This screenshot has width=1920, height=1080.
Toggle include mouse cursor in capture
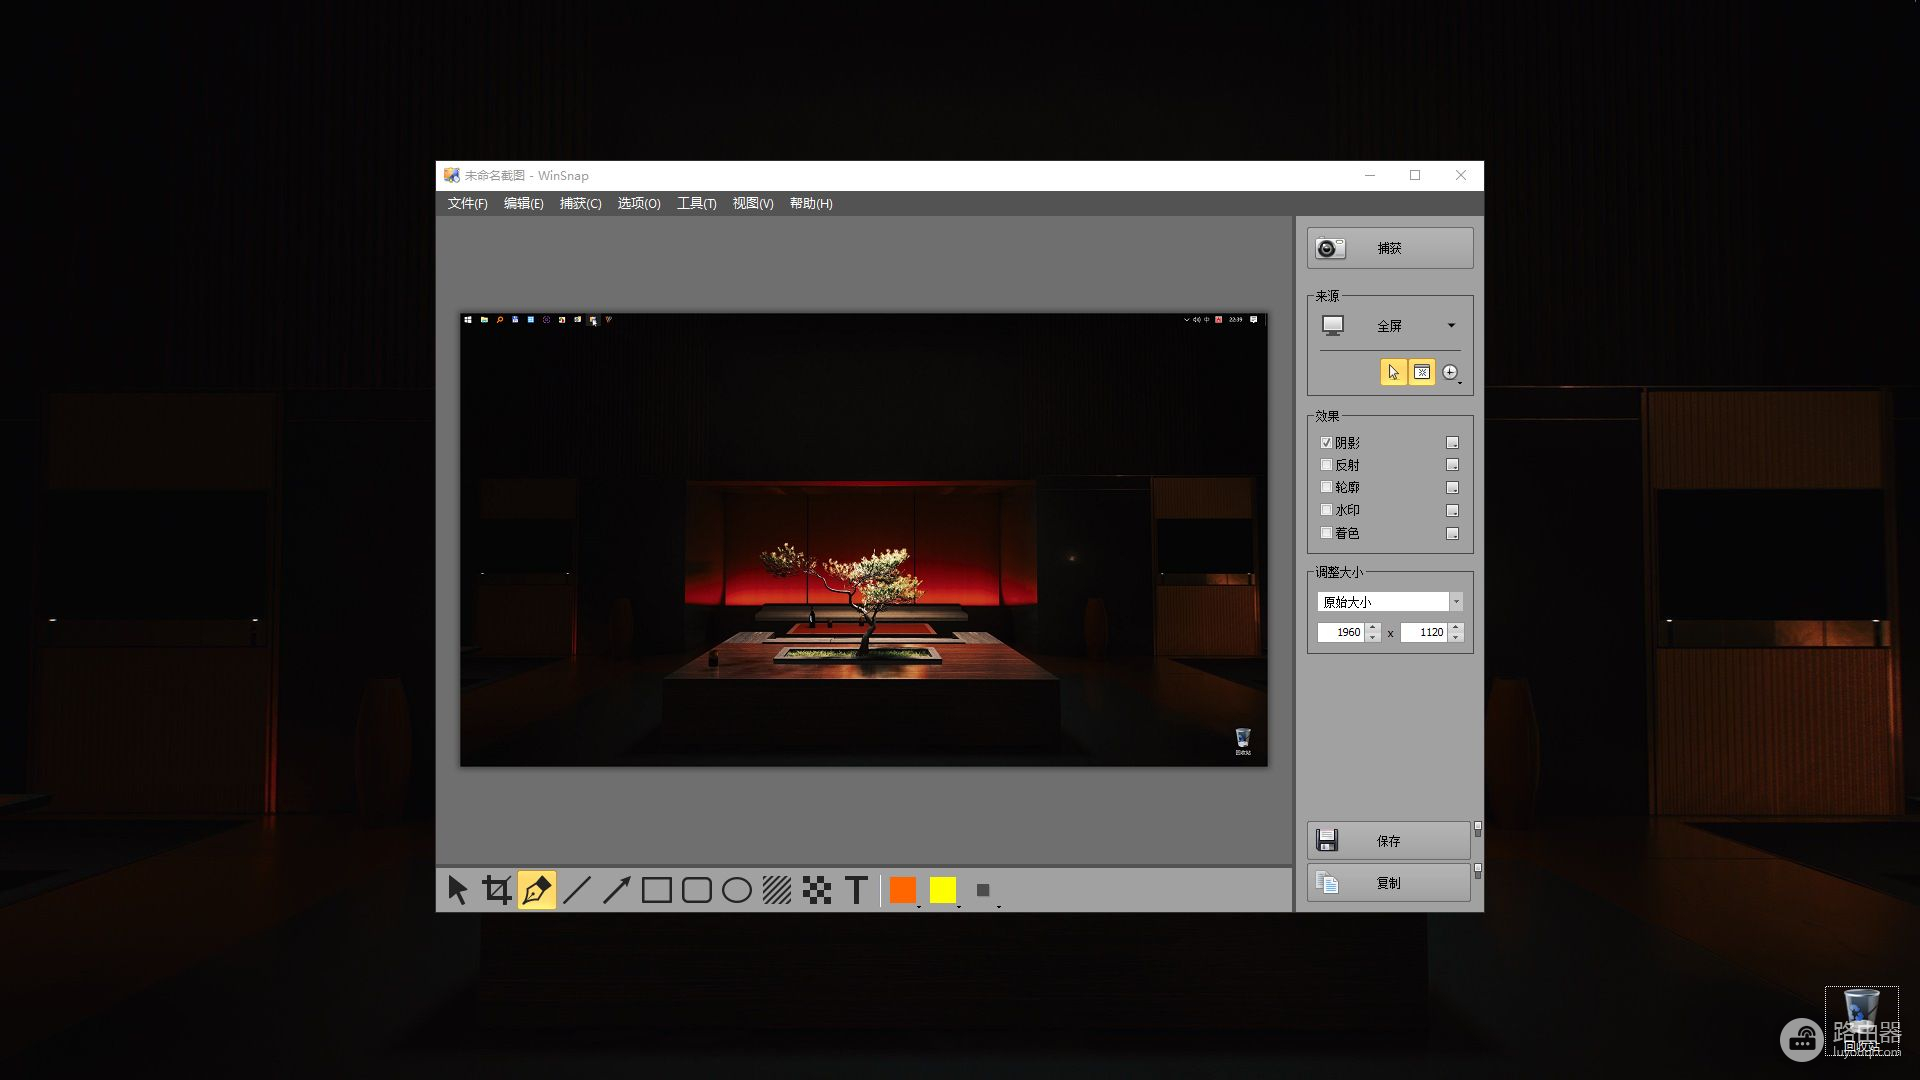pyautogui.click(x=1393, y=372)
